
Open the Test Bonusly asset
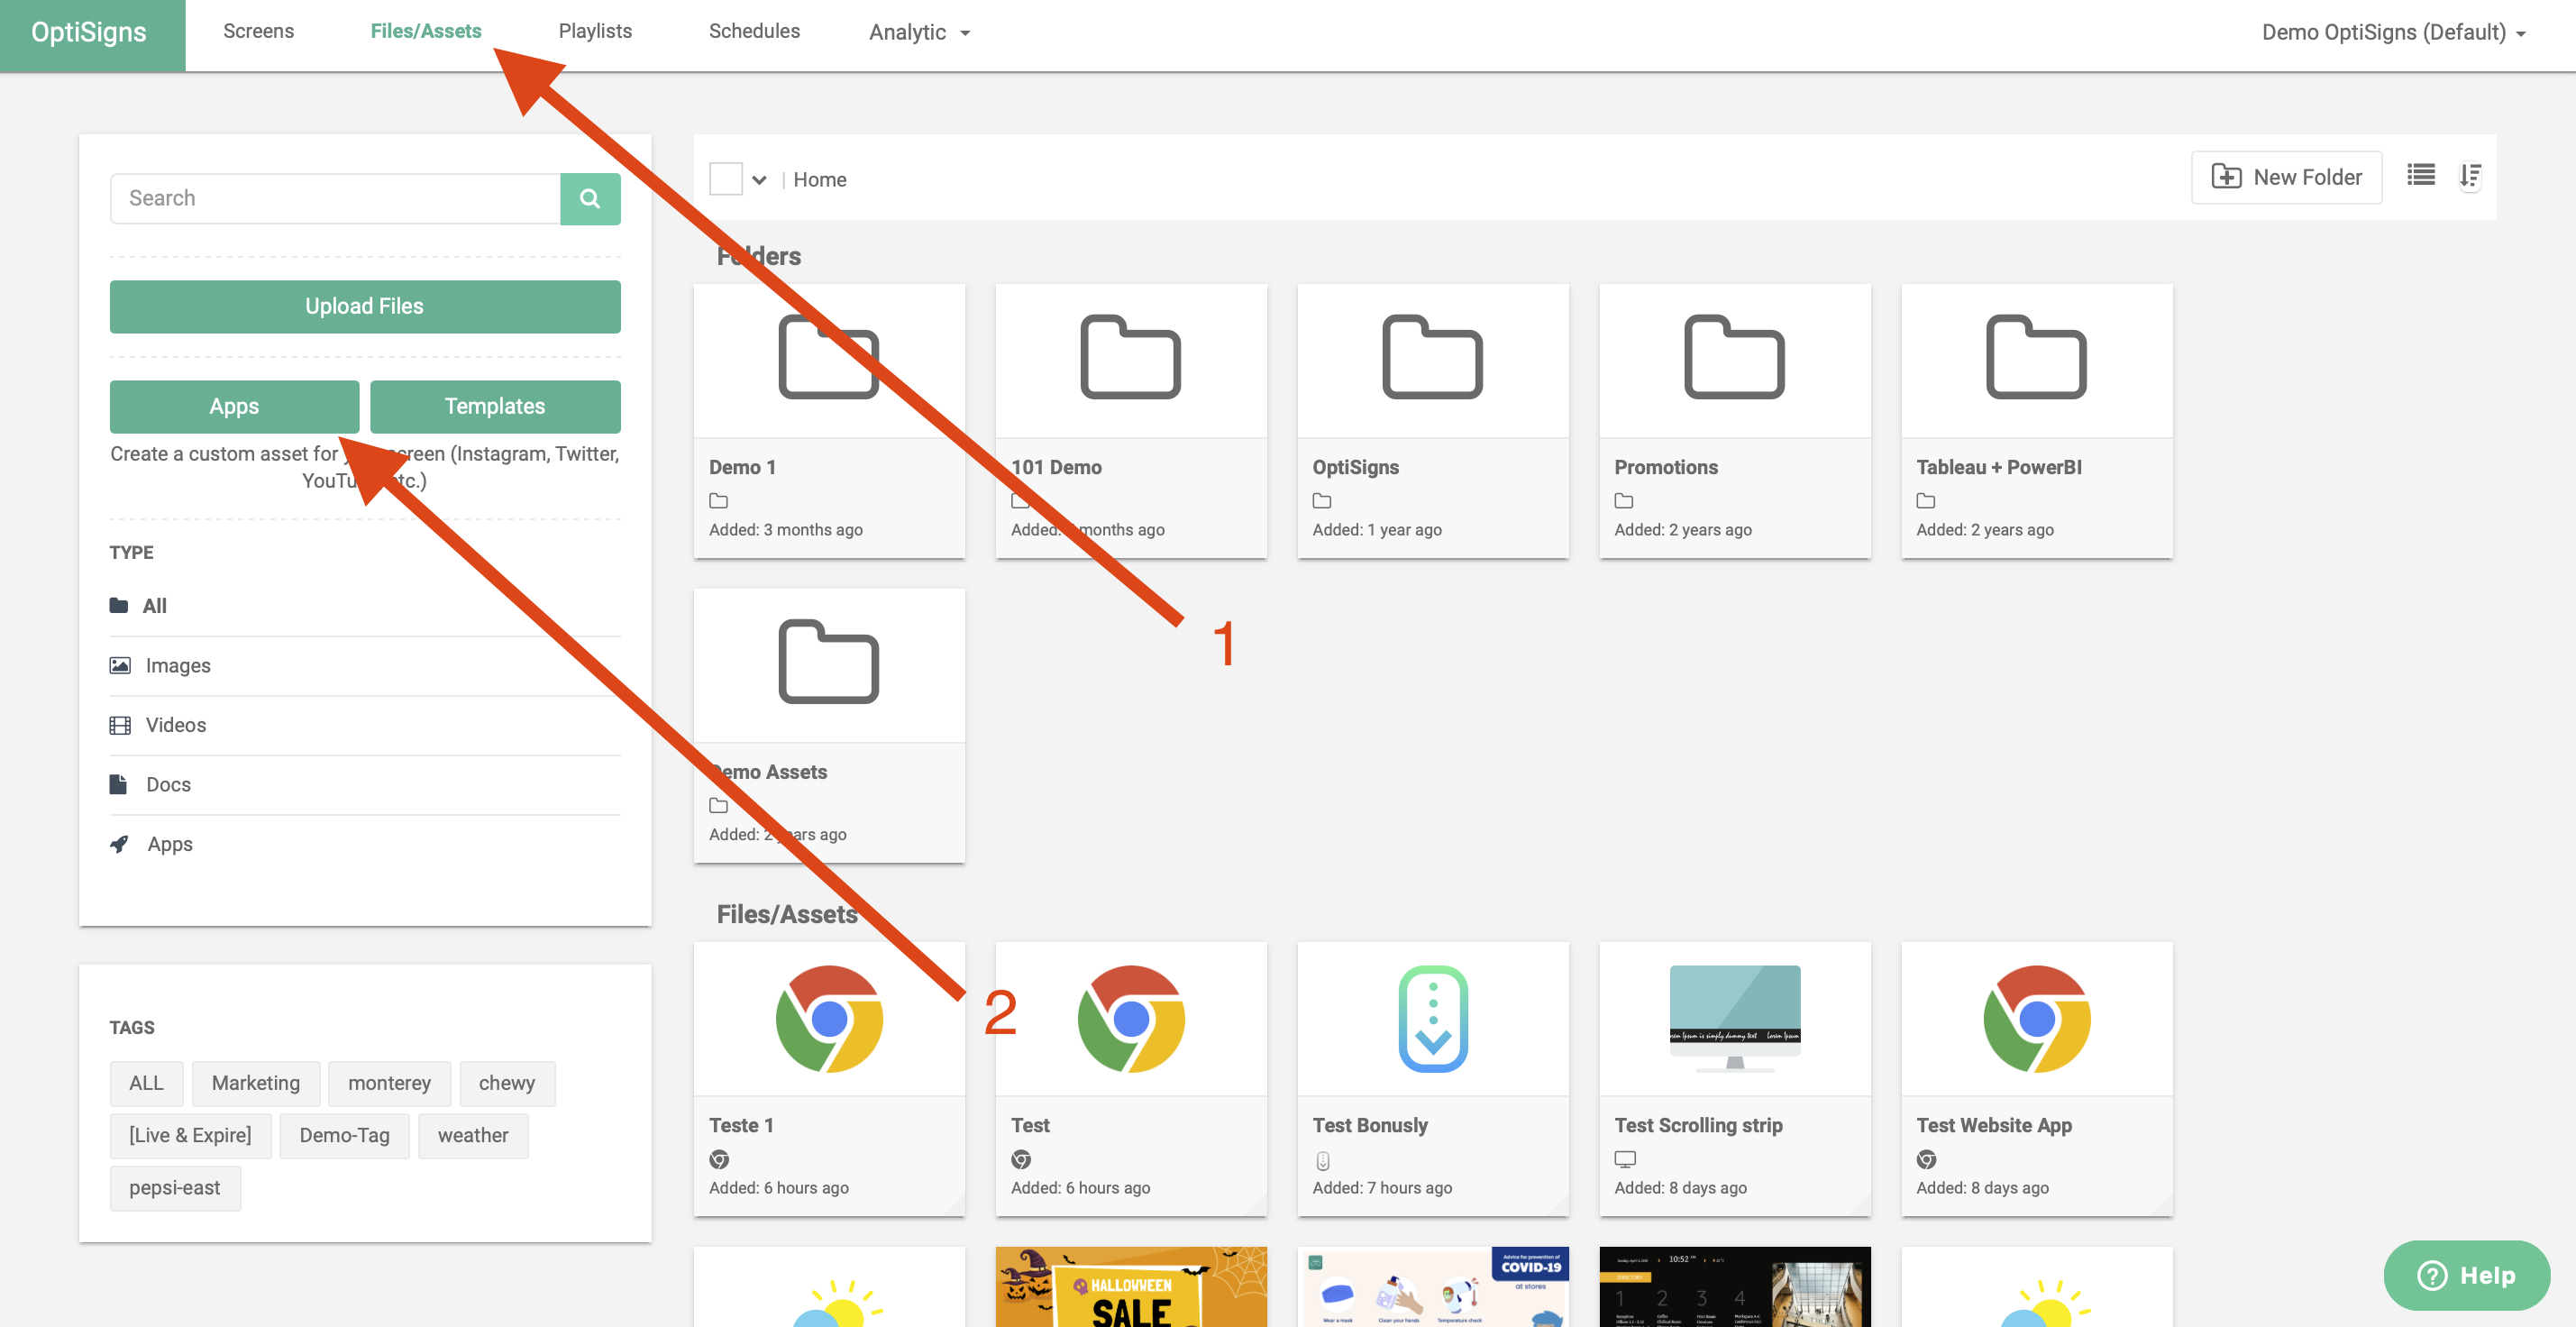point(1432,1077)
